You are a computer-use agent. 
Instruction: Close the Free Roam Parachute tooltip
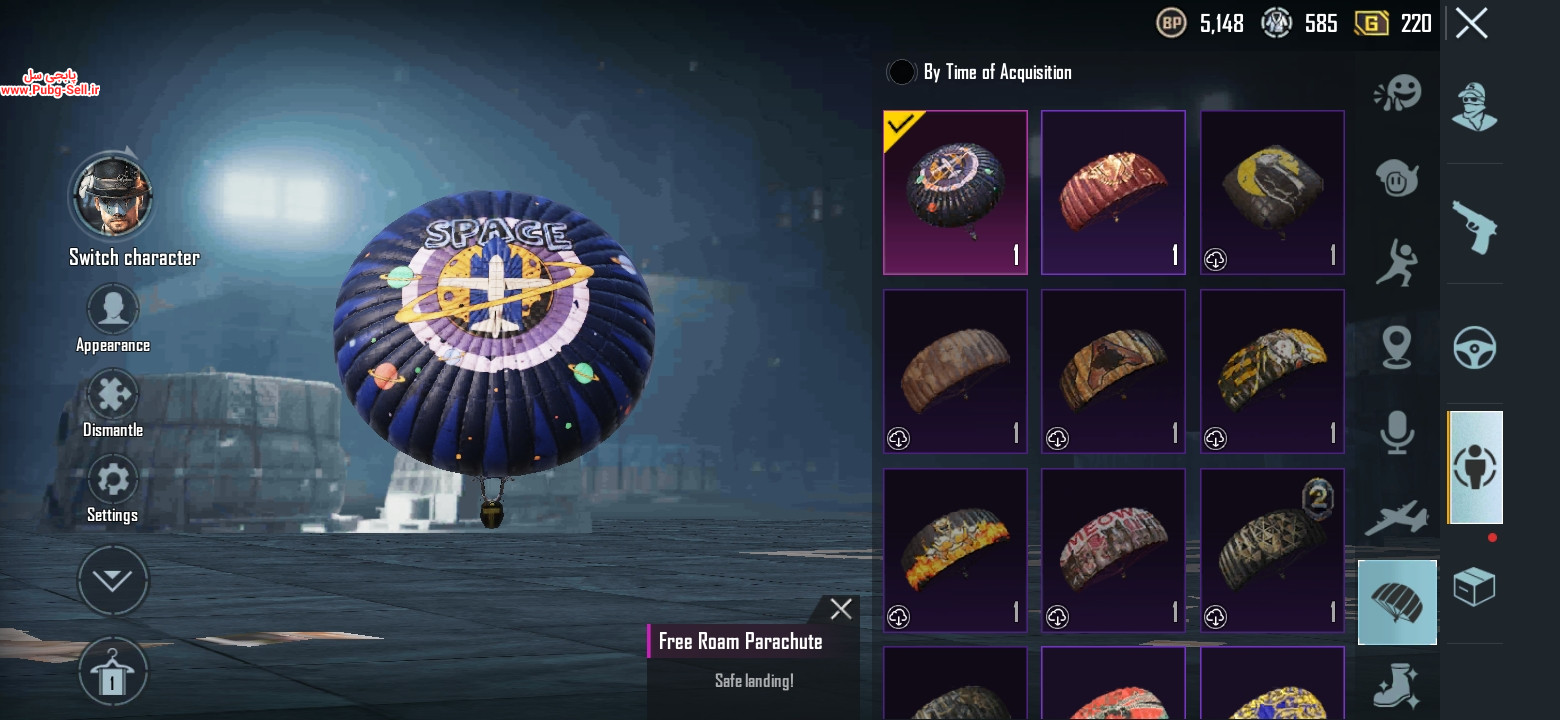[x=841, y=609]
